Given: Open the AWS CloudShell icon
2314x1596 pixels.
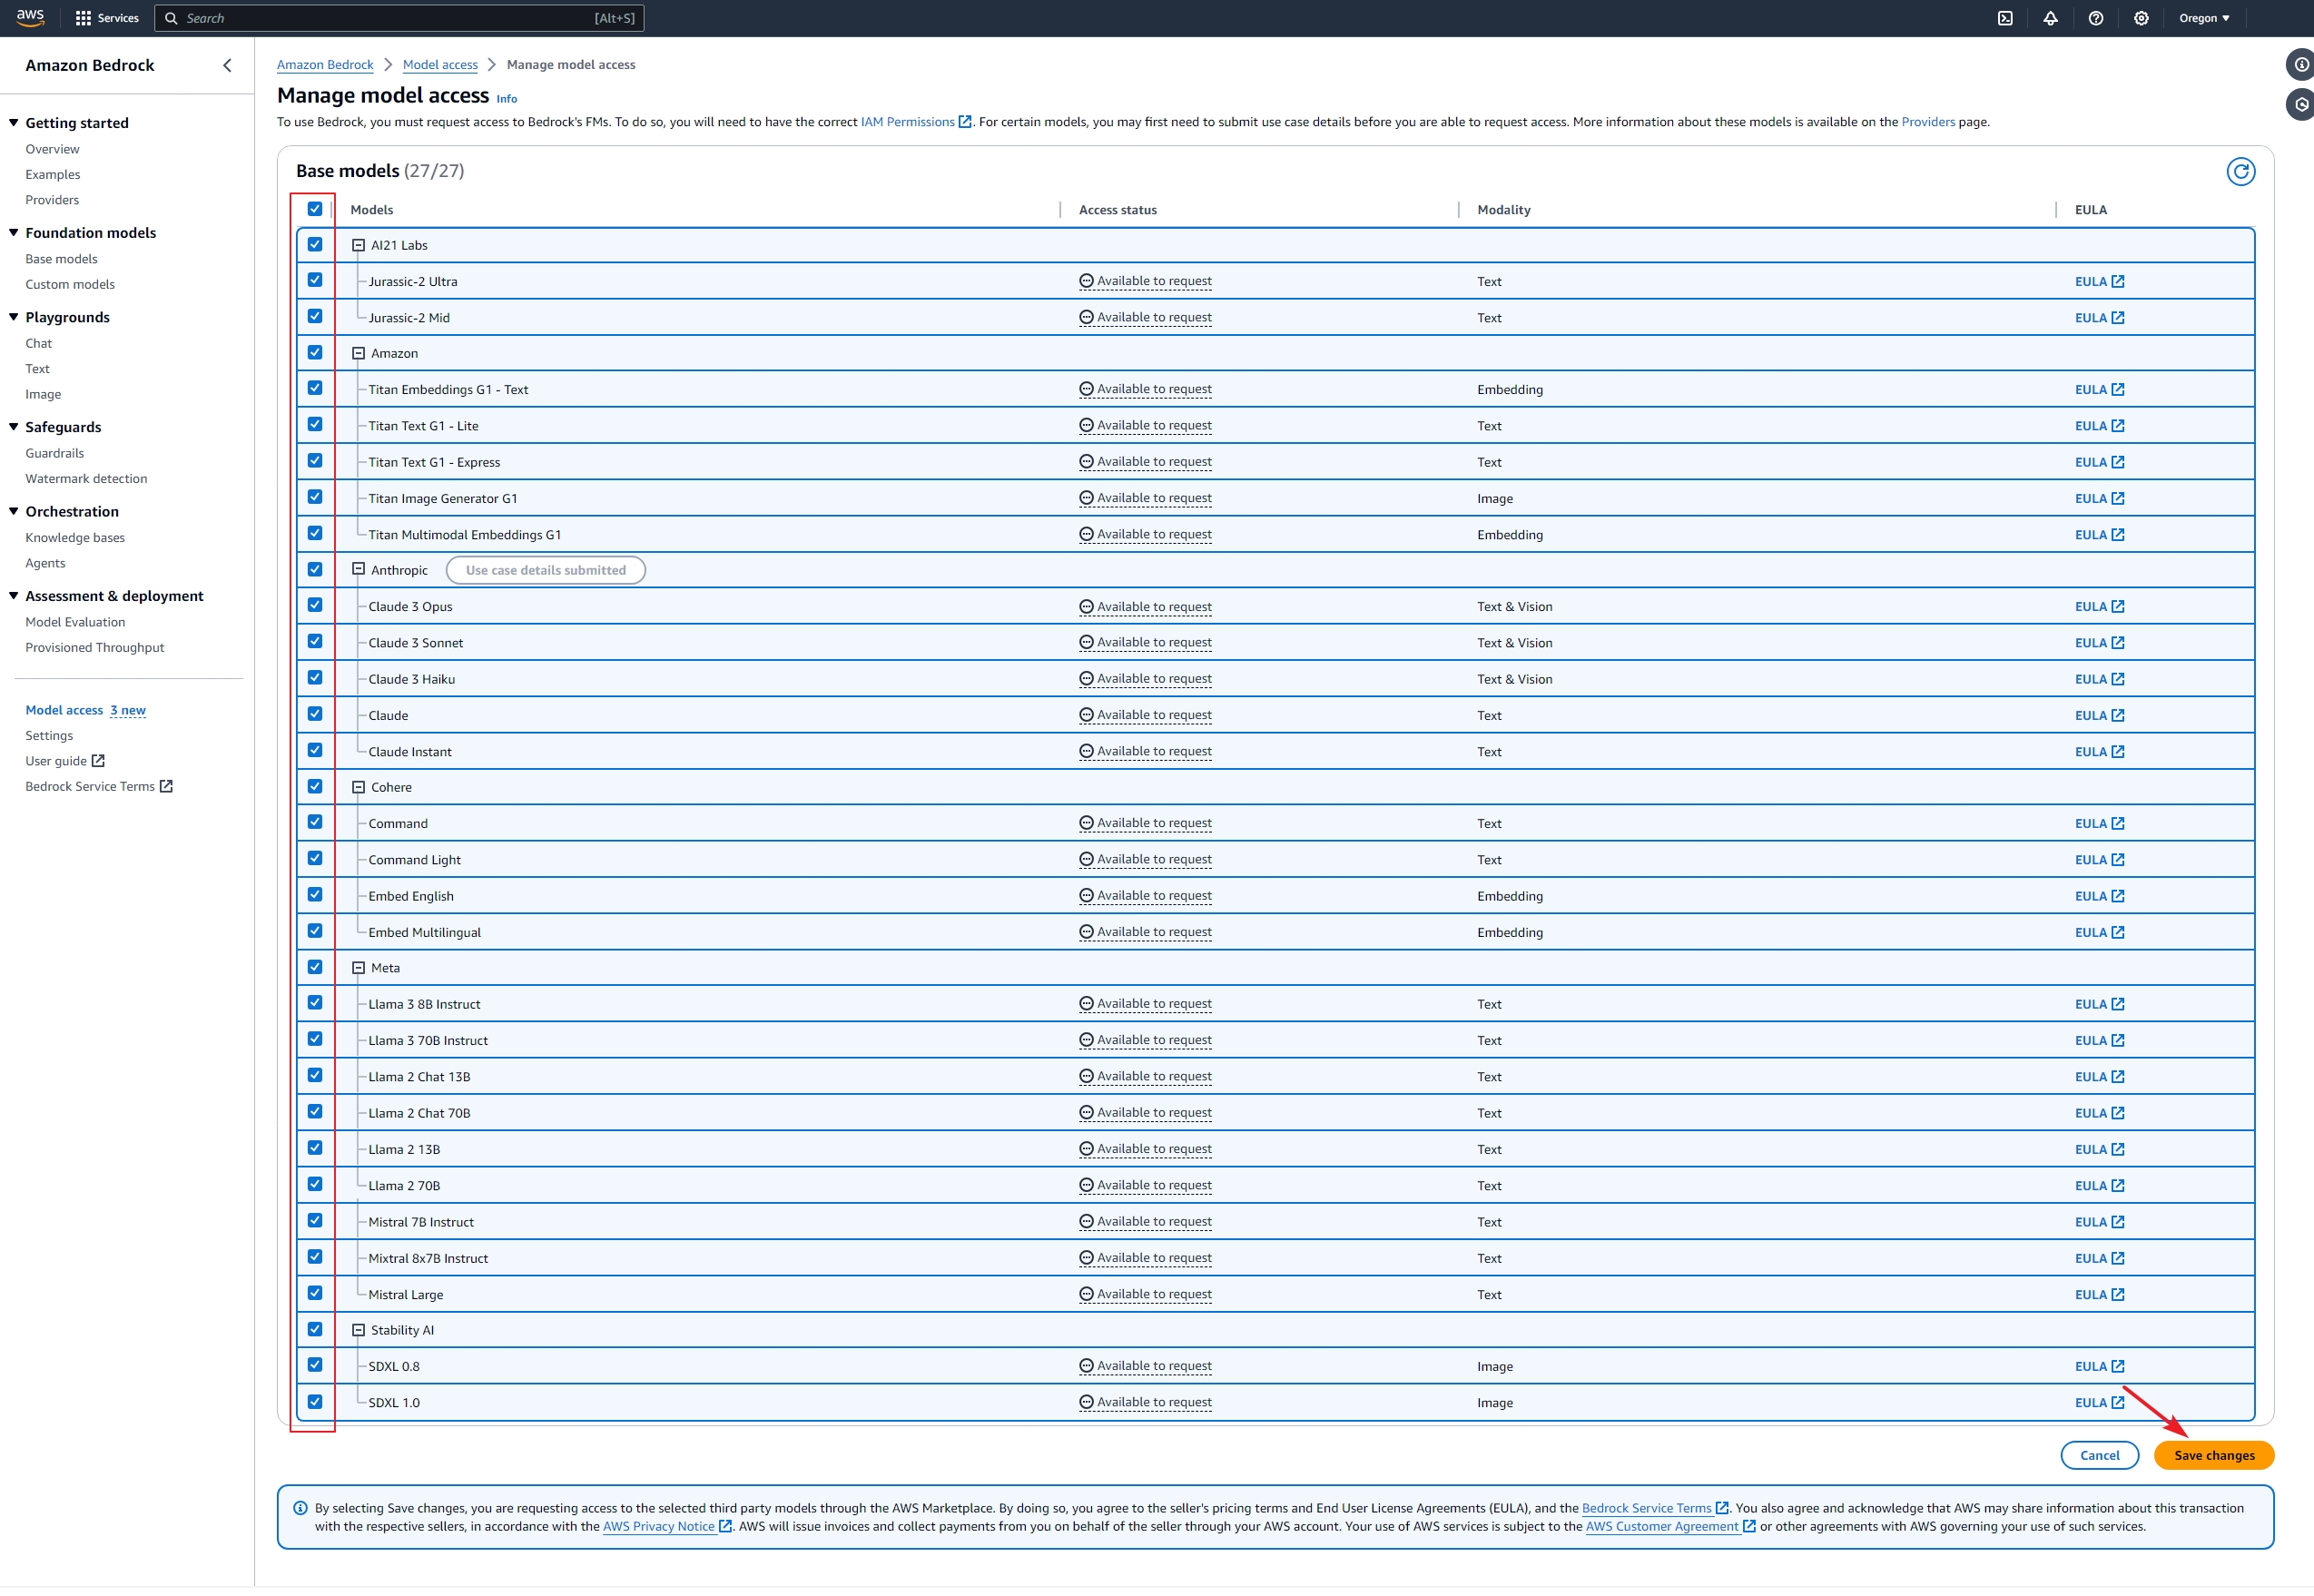Looking at the screenshot, I should click(2005, 18).
